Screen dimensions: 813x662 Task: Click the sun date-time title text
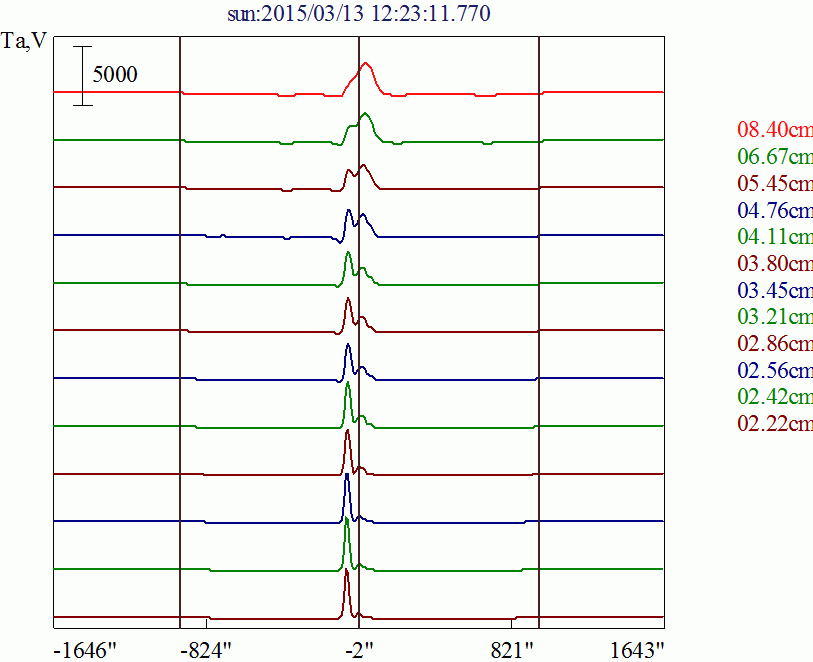(x=359, y=13)
